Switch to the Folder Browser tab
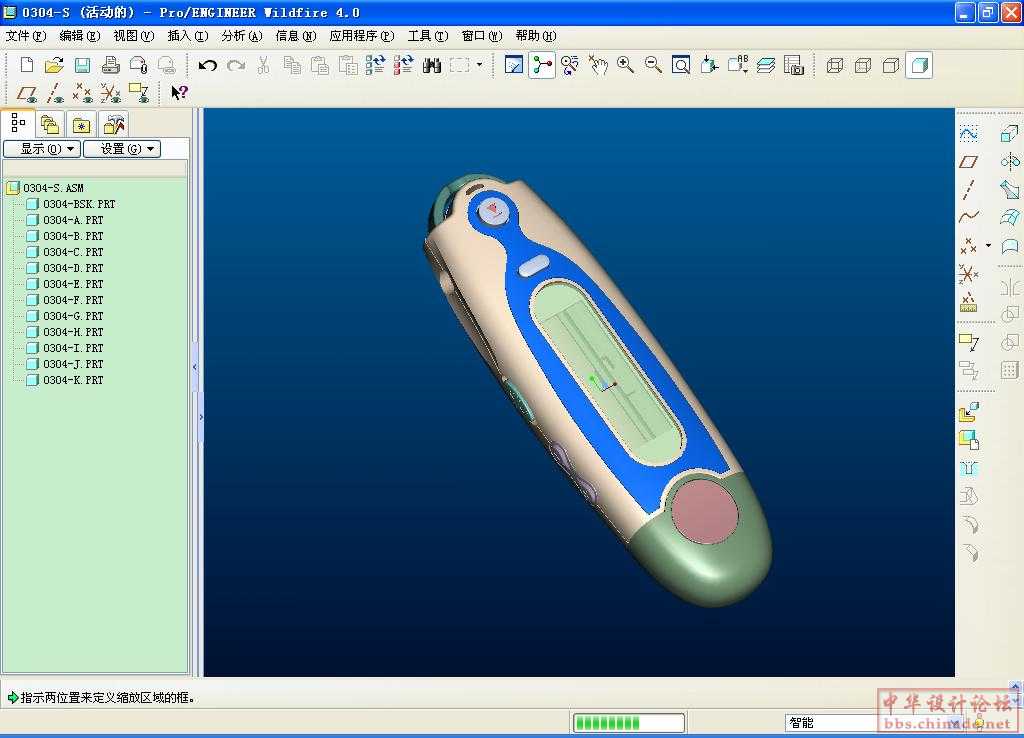The width and height of the screenshot is (1024, 738). 50,124
